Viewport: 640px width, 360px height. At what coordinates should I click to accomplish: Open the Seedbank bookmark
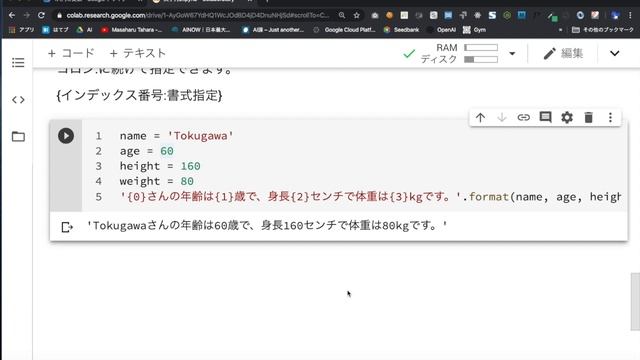[401, 30]
